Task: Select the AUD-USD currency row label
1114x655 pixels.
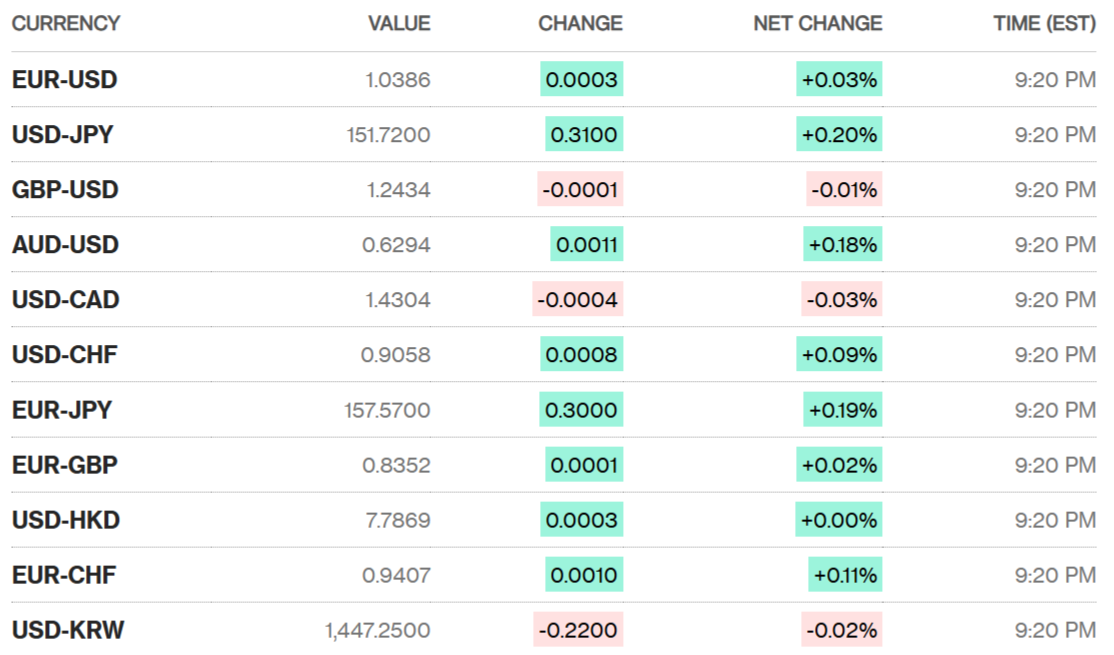Action: point(65,245)
